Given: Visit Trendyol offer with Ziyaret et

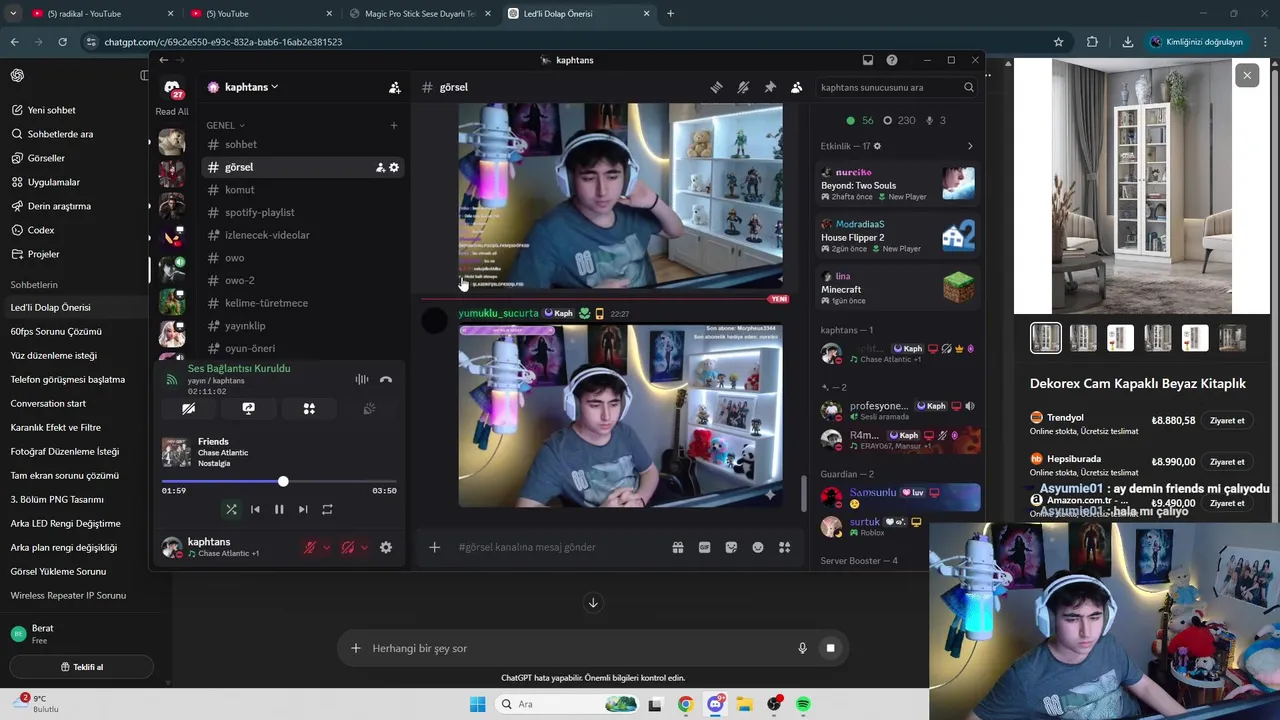Looking at the screenshot, I should 1227,421.
